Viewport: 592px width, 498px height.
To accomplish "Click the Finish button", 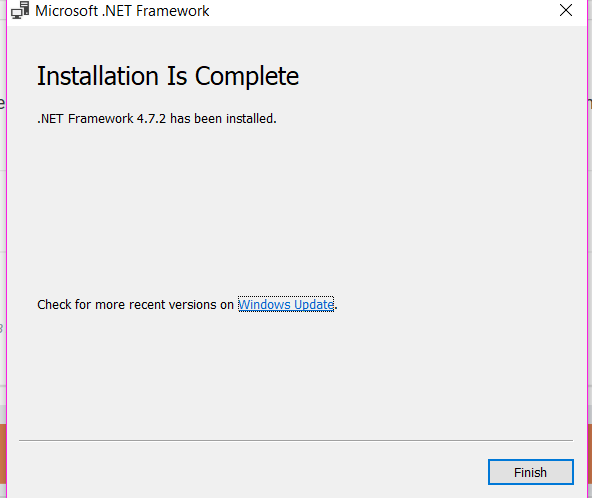I will (x=530, y=472).
